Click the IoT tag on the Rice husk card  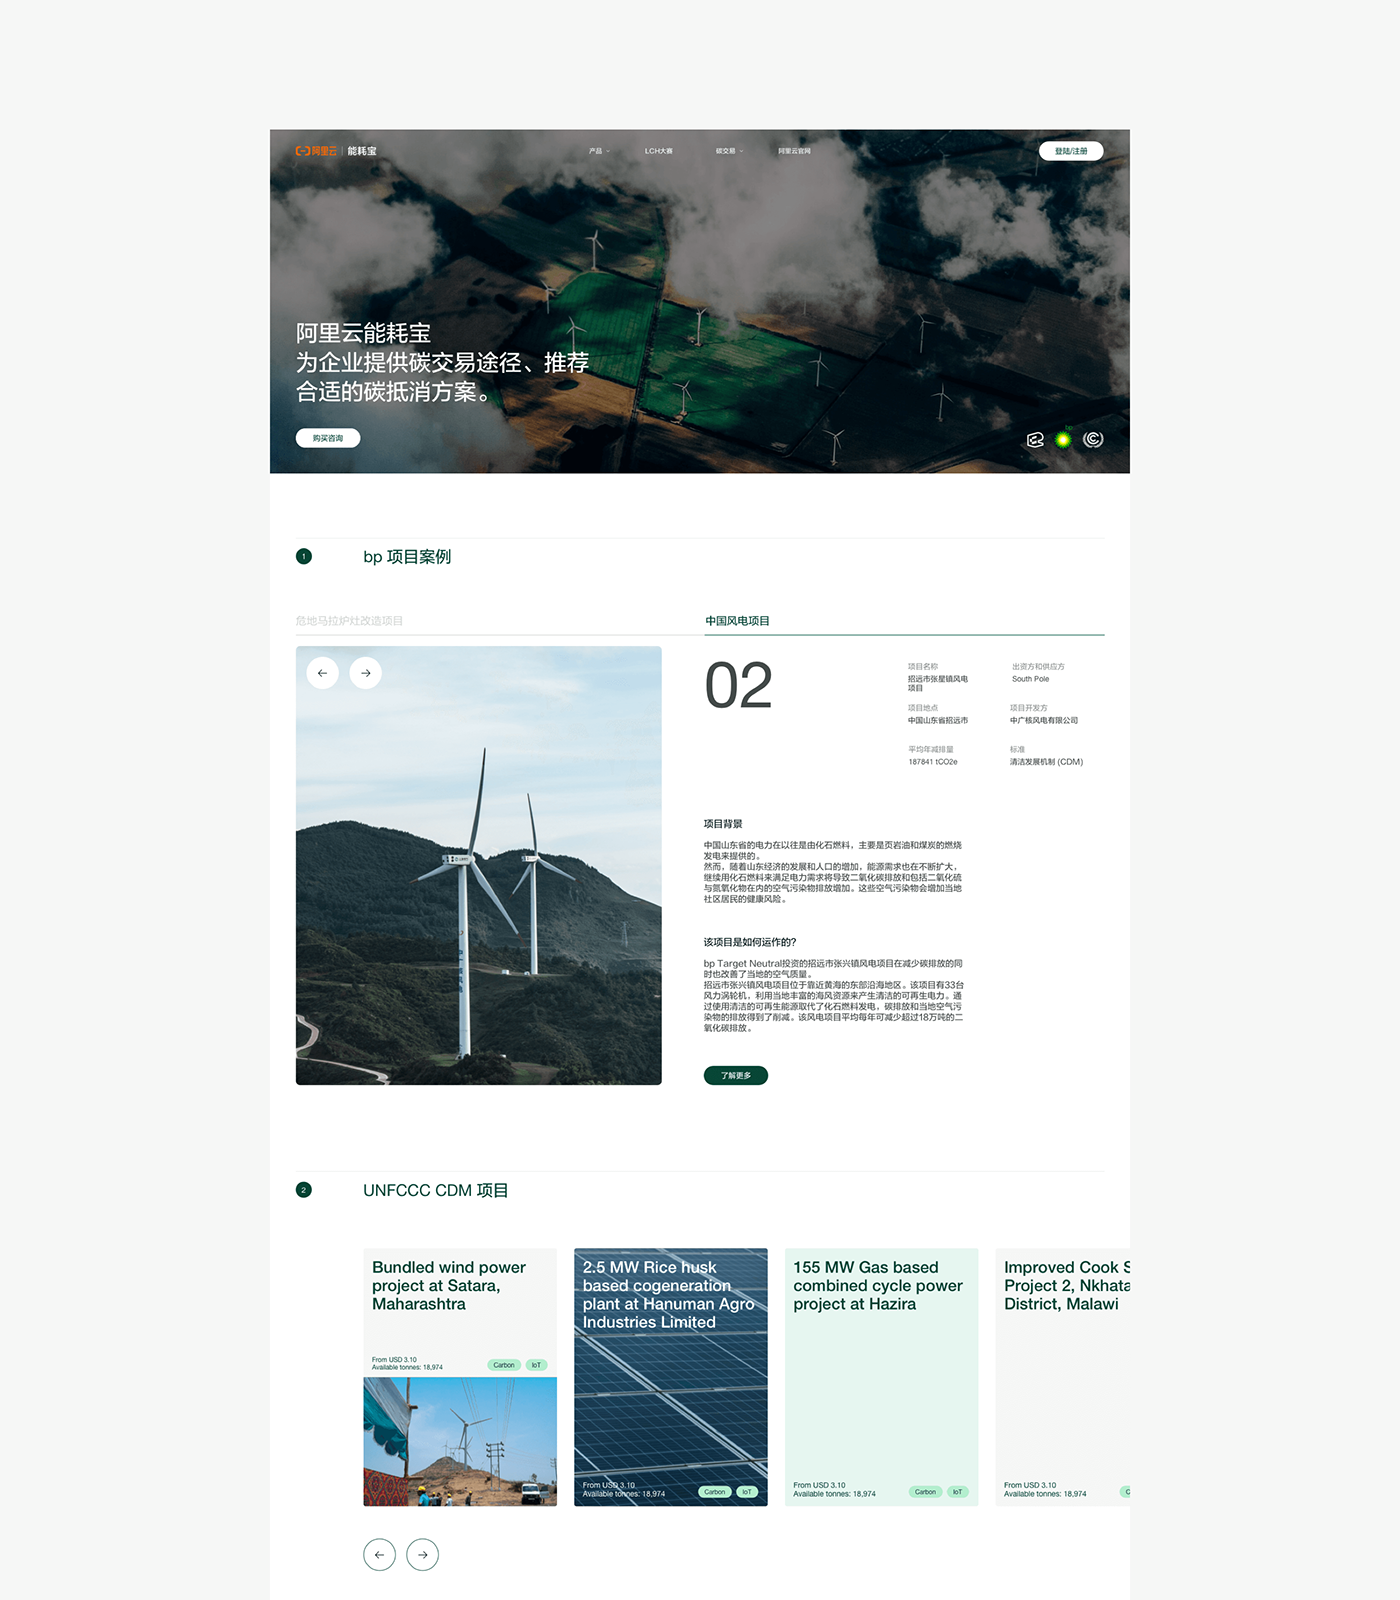(x=747, y=1492)
